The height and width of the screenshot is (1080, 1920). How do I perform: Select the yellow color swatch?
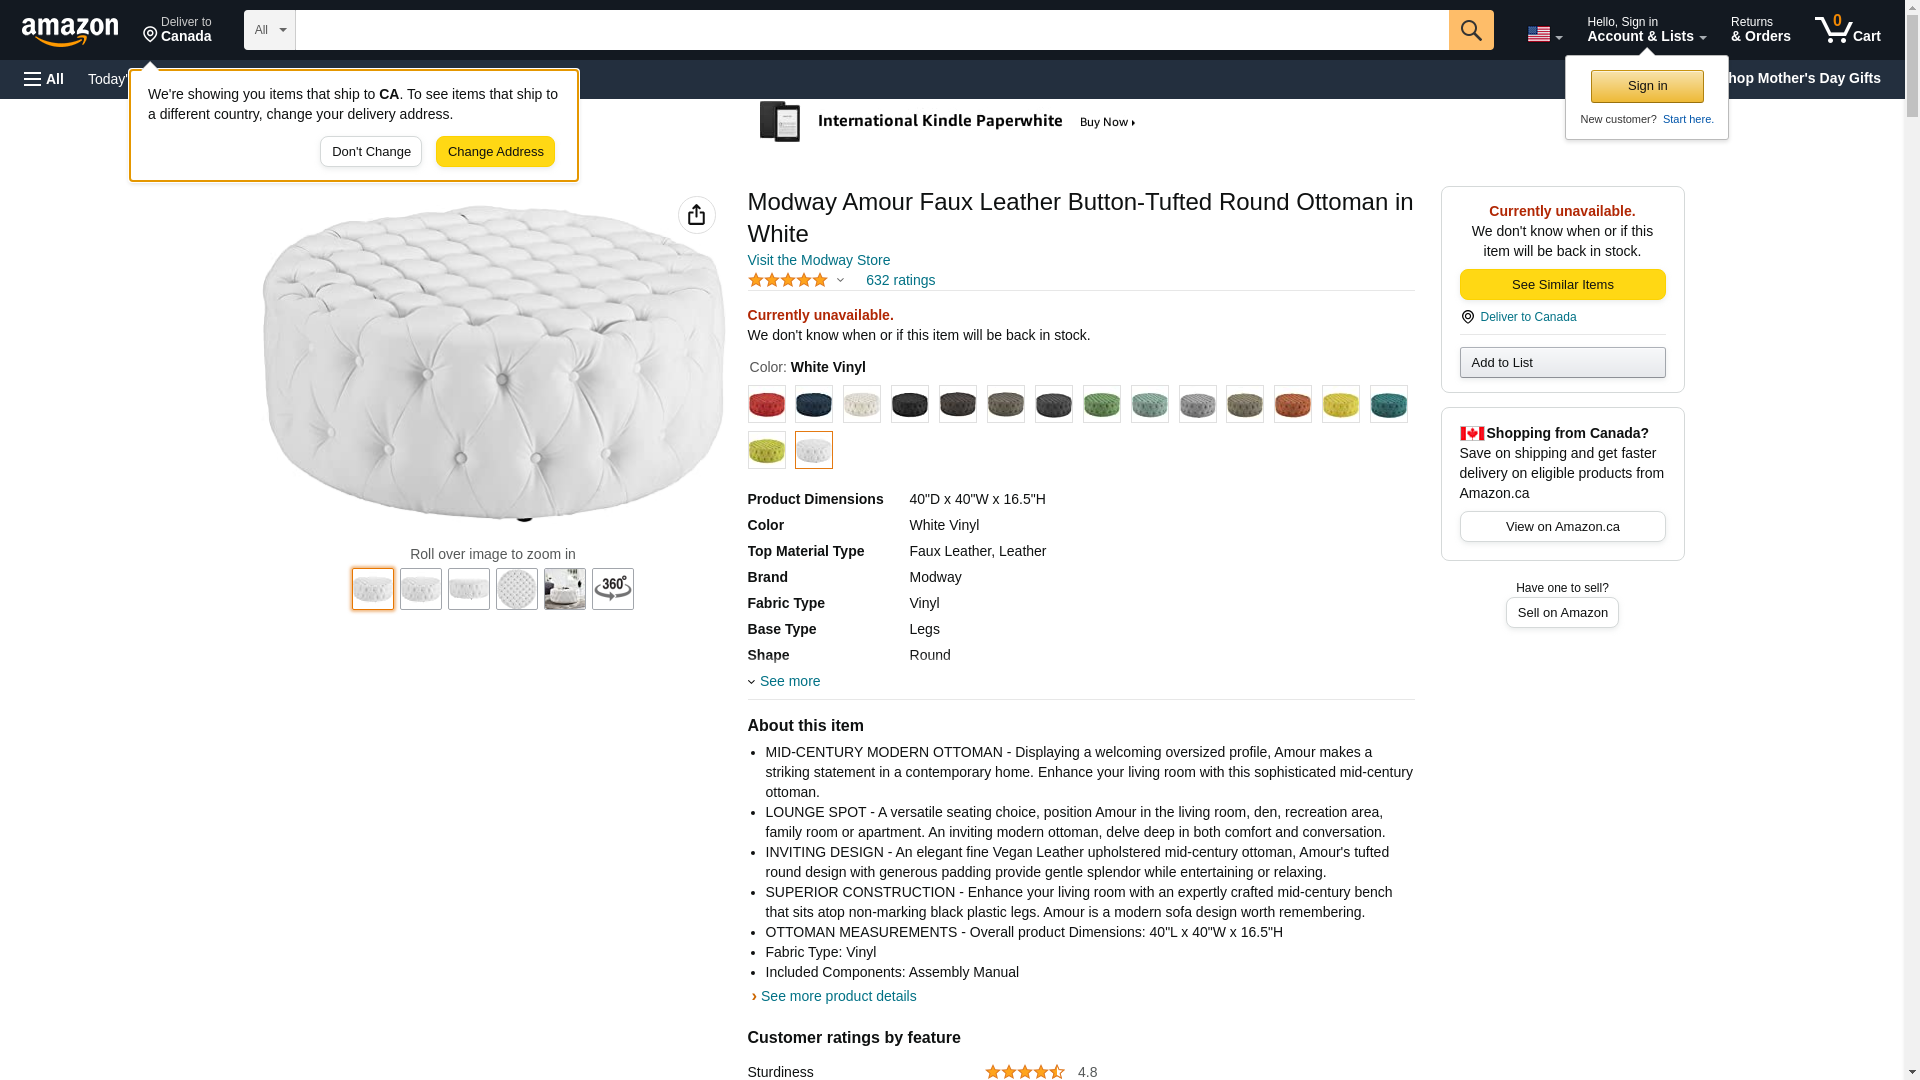(x=1341, y=404)
